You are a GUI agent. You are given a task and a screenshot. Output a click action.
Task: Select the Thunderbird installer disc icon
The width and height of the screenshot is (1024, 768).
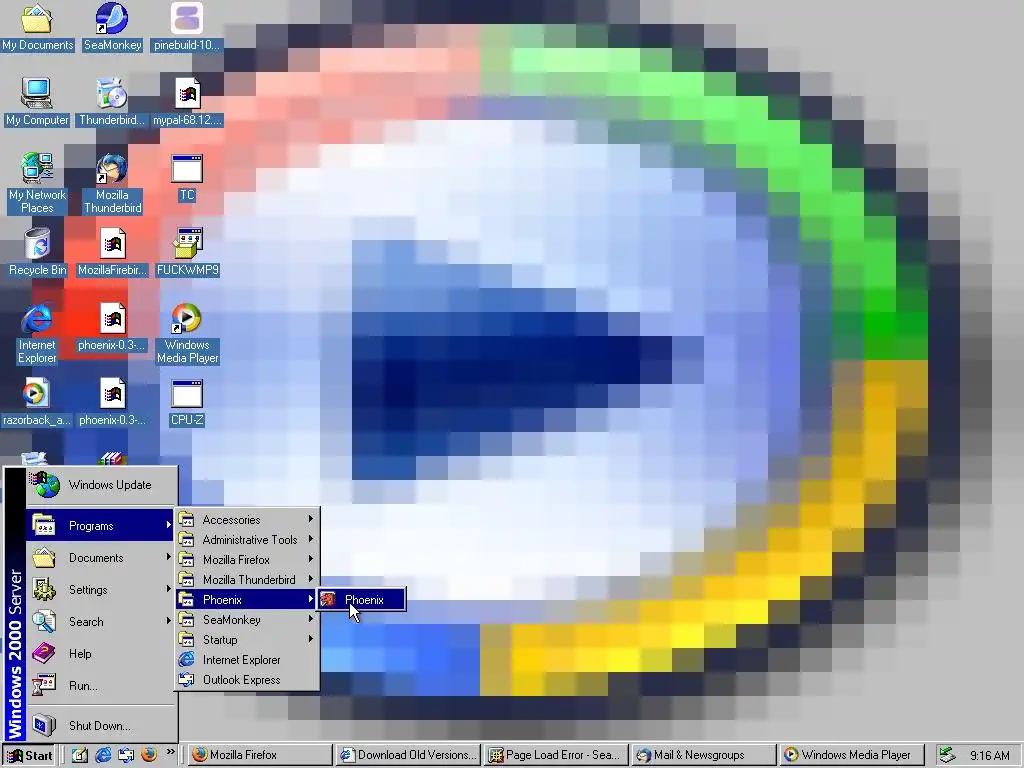(112, 101)
